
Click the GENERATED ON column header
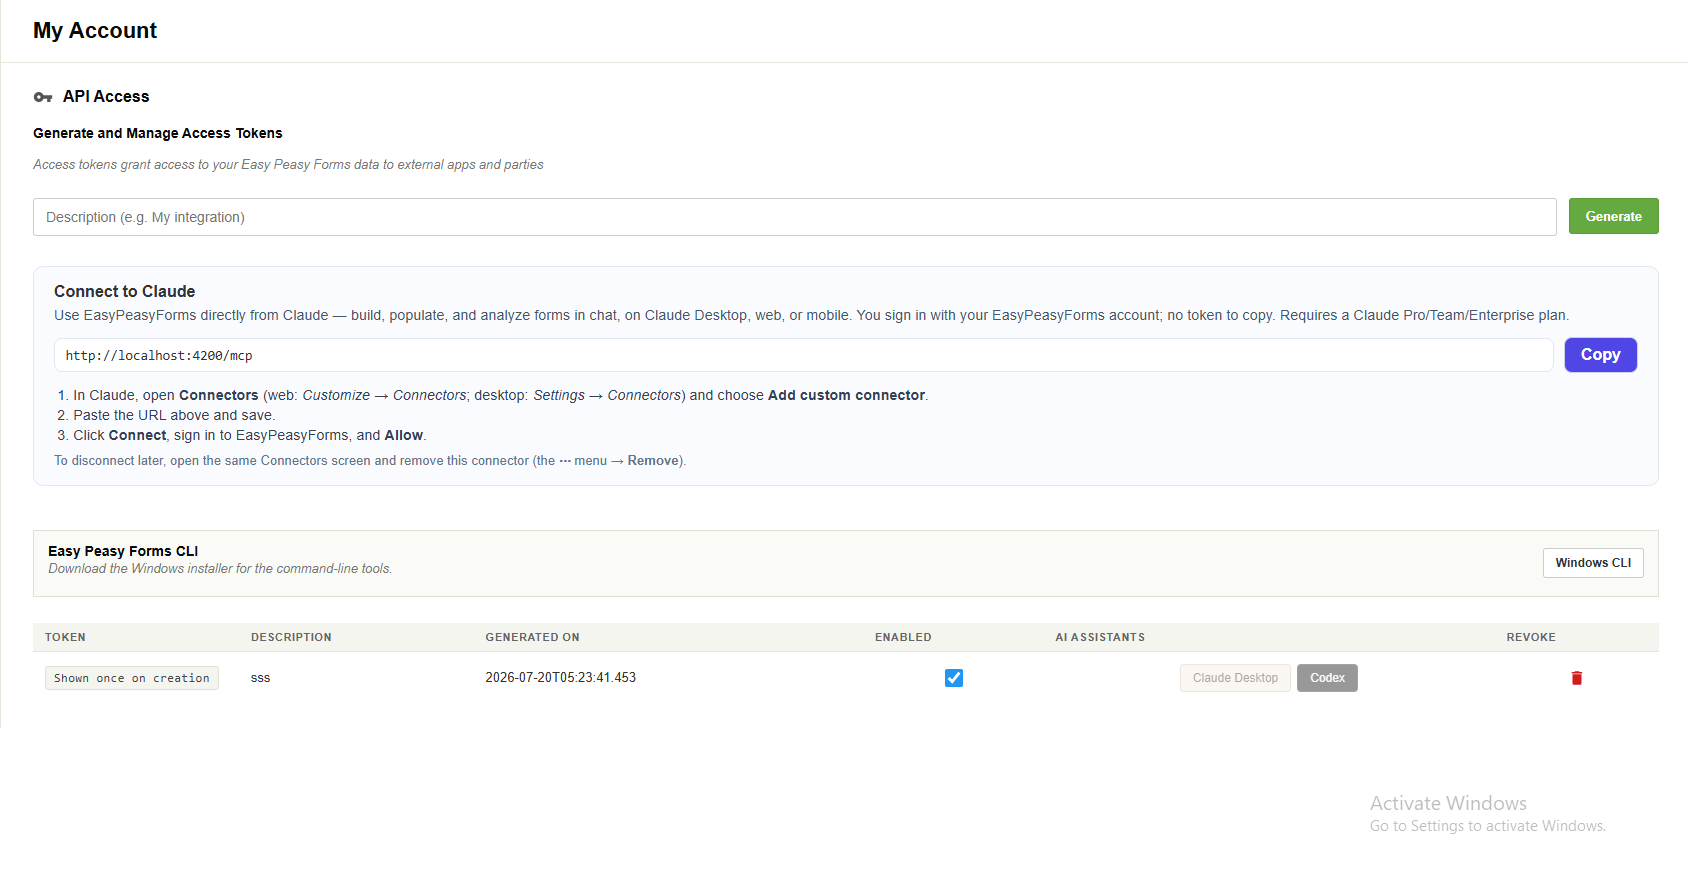[532, 637]
